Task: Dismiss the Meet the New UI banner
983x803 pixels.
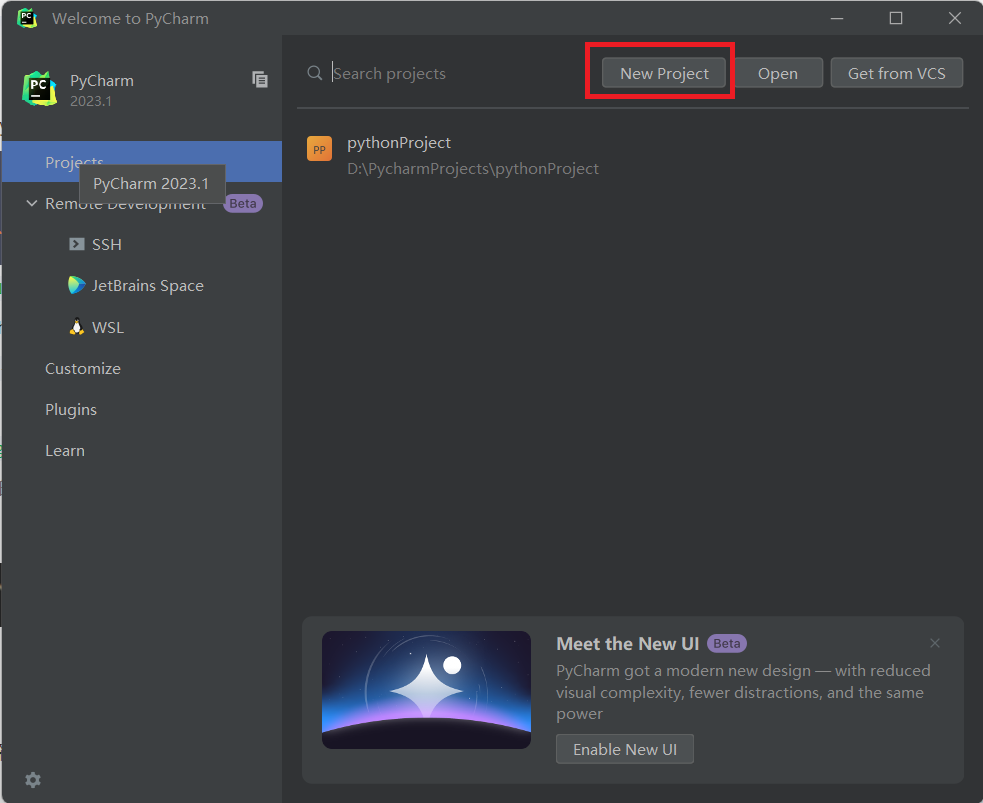Action: [x=934, y=643]
